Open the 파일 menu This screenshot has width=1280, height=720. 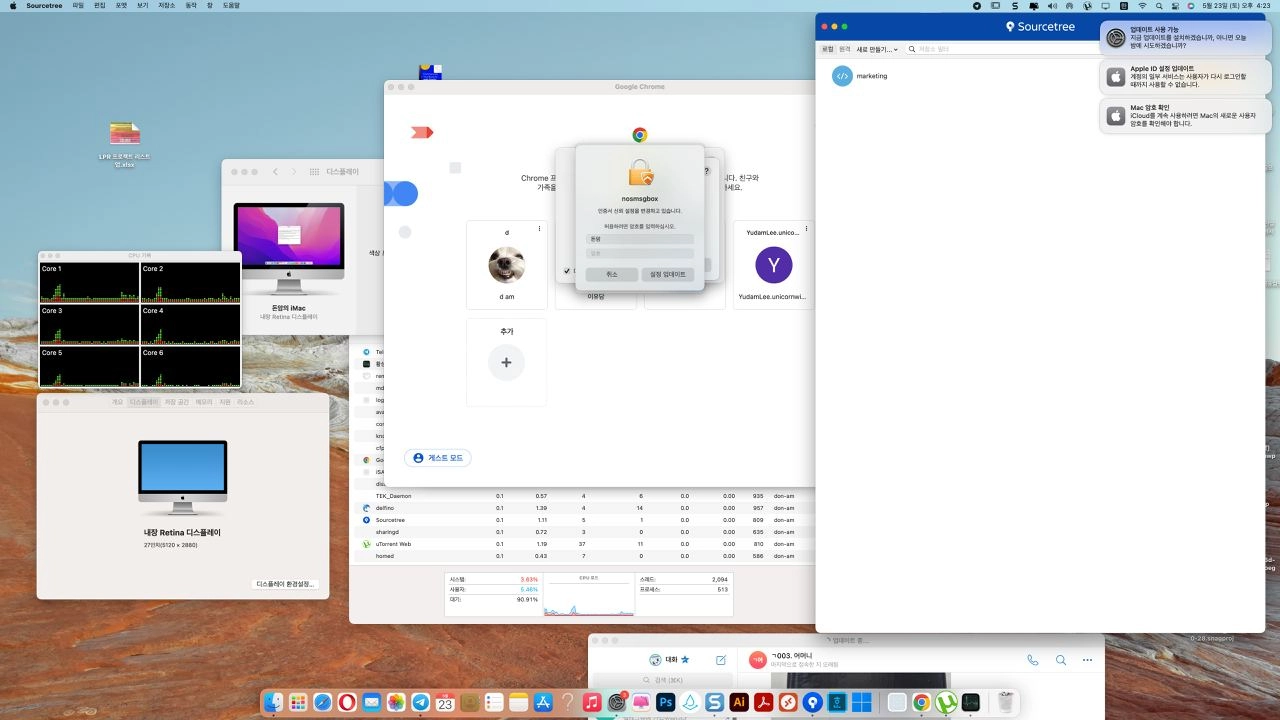(78, 6)
